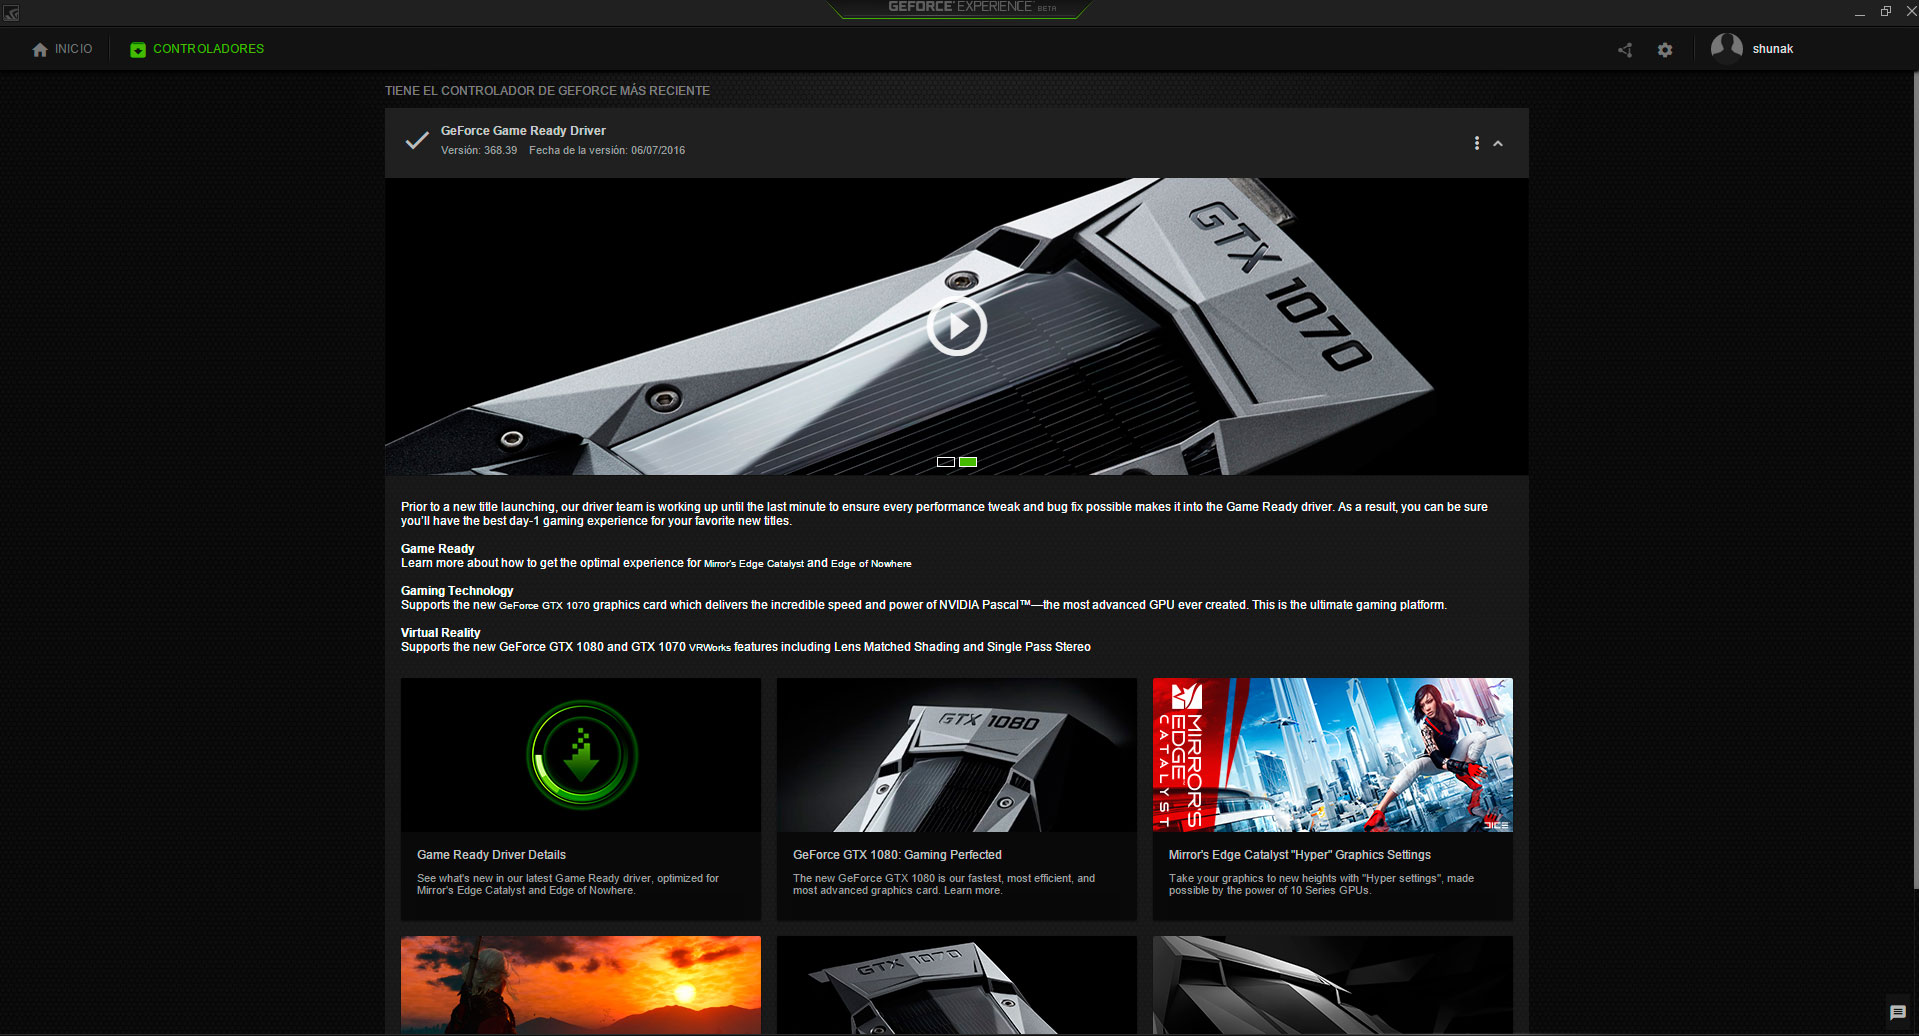Open the VRWorks link
Viewport: 1919px width, 1036px height.
tap(710, 648)
